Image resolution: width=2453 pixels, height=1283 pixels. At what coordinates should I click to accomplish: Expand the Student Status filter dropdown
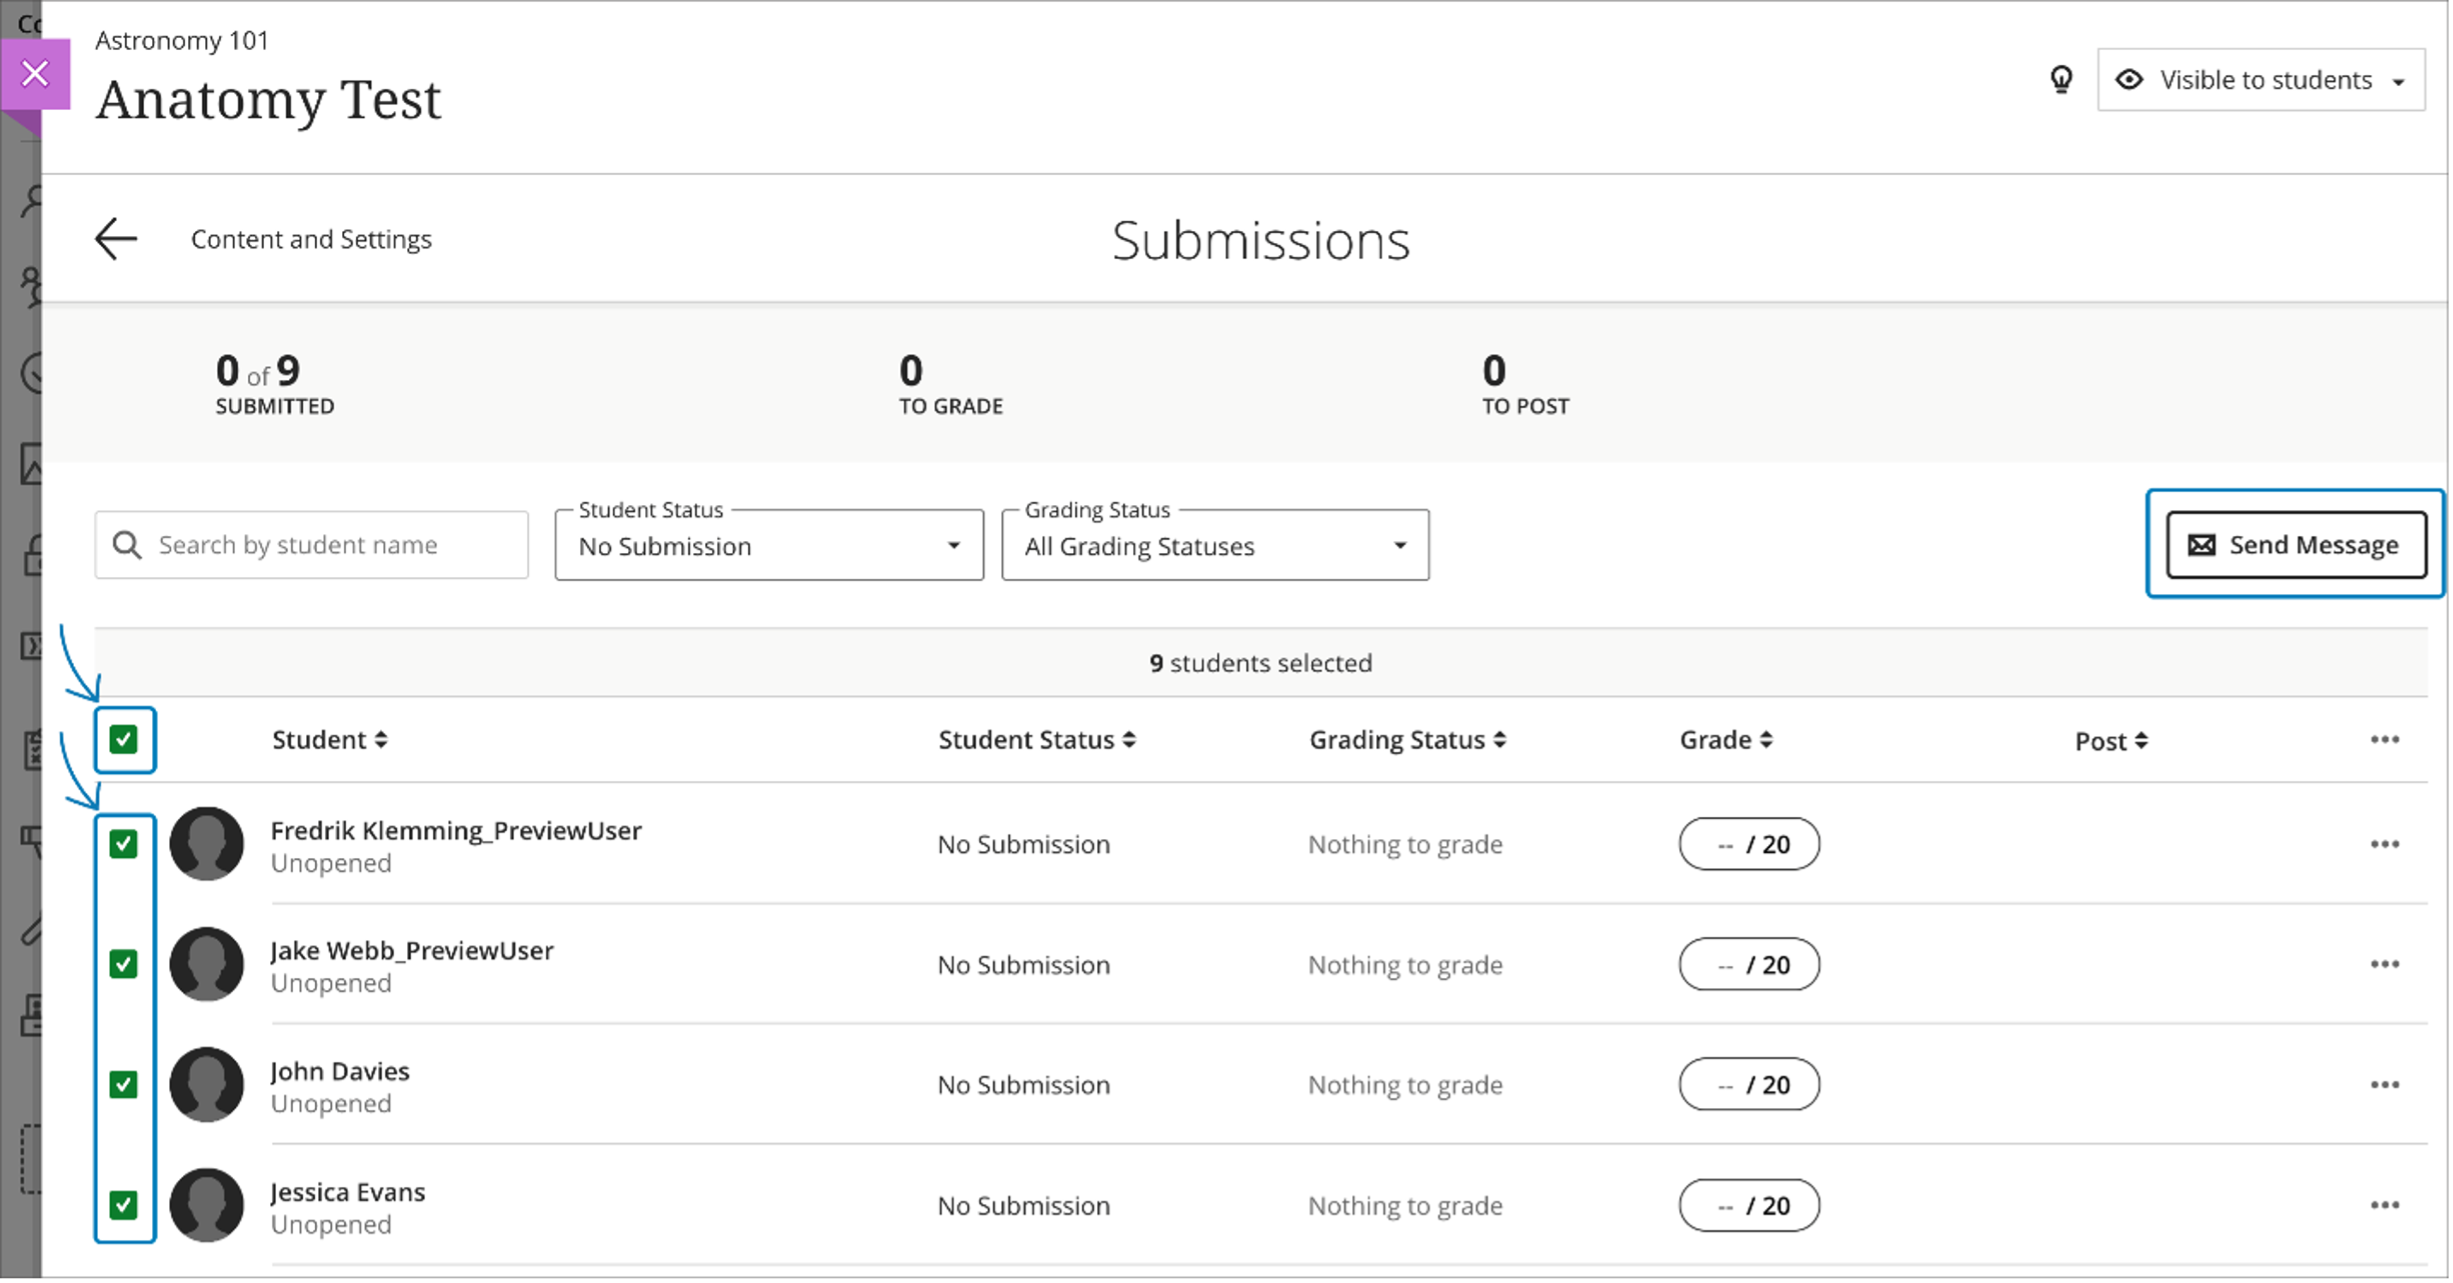(x=769, y=546)
